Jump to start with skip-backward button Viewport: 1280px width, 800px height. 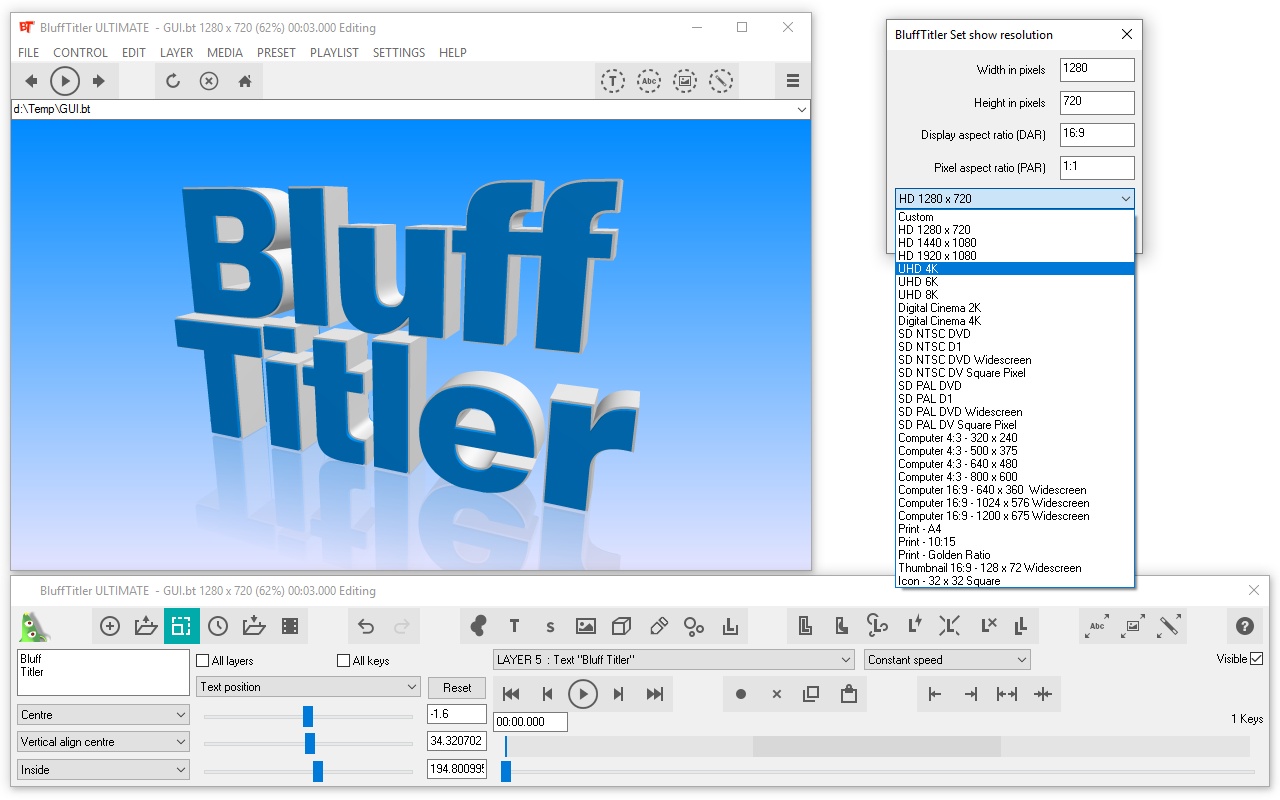pyautogui.click(x=511, y=694)
